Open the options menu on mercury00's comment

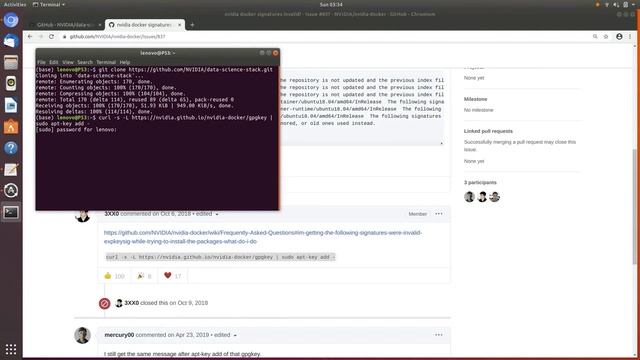click(439, 335)
